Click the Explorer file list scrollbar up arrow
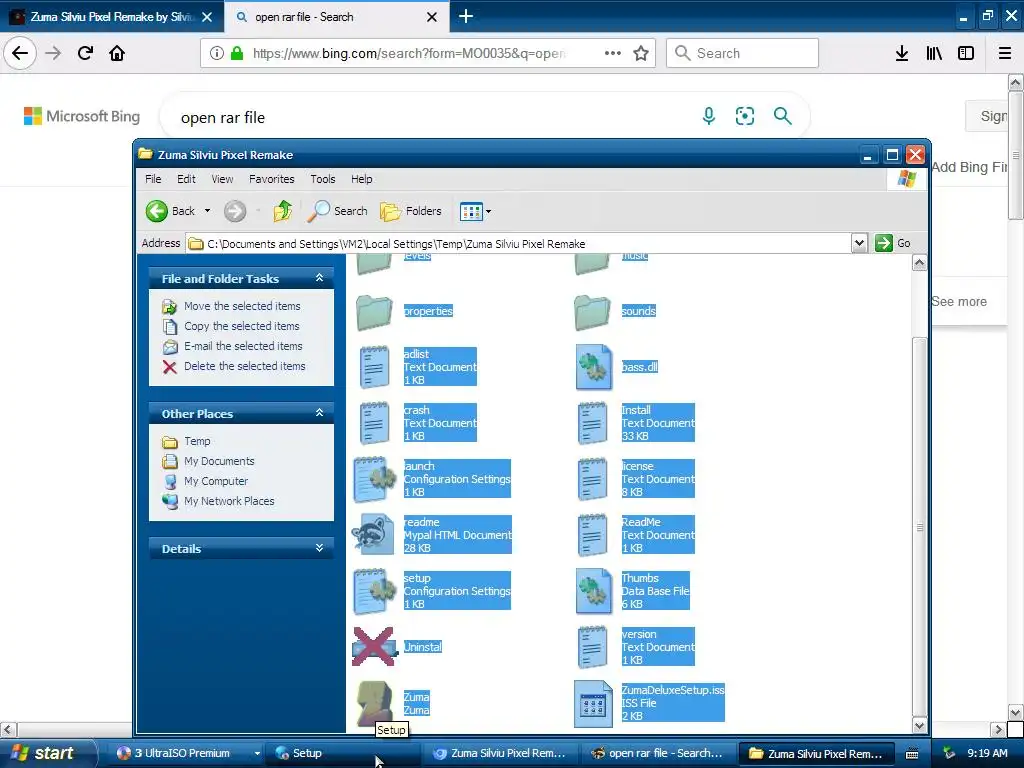The width and height of the screenshot is (1024, 768). tap(919, 263)
